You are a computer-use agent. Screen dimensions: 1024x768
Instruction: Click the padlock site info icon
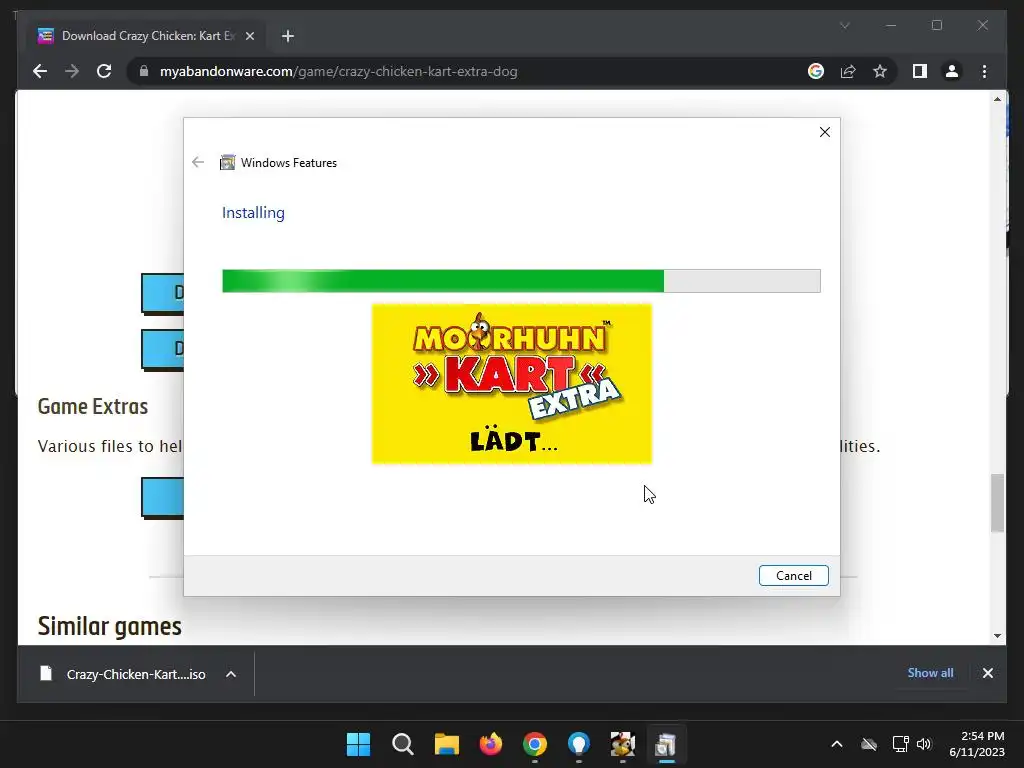pyautogui.click(x=144, y=71)
